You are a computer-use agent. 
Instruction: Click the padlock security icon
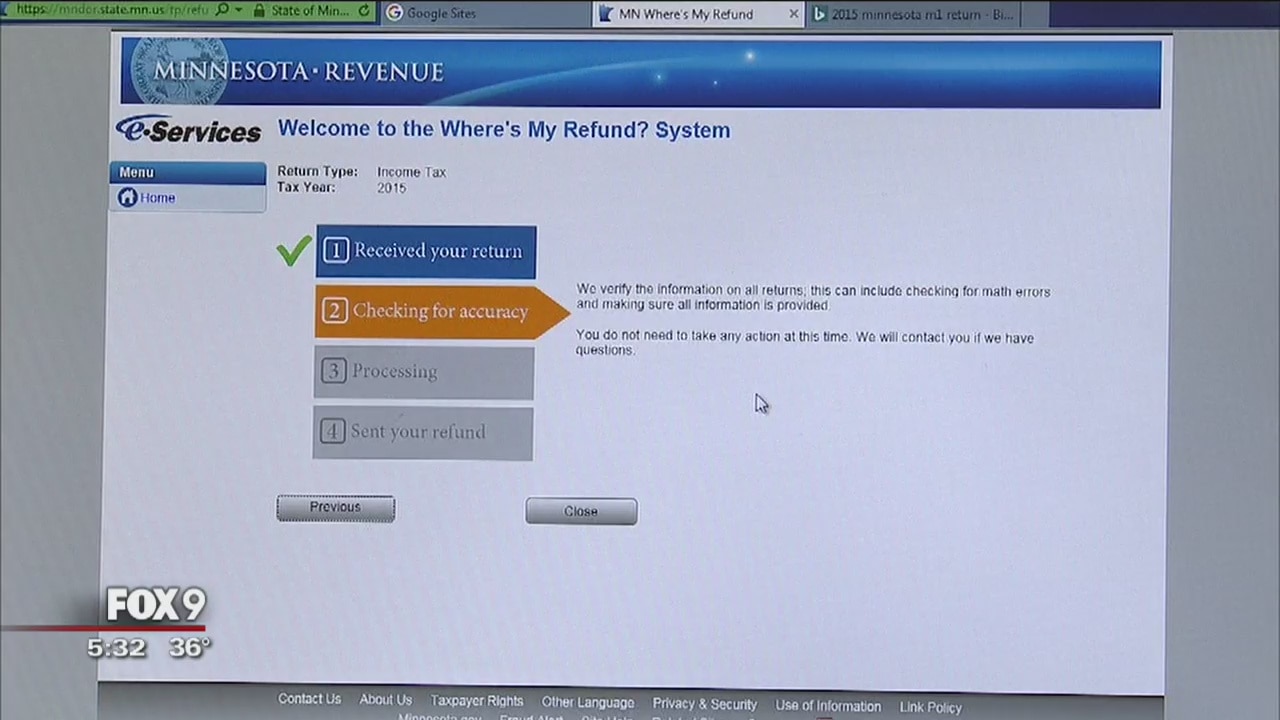[x=259, y=11]
